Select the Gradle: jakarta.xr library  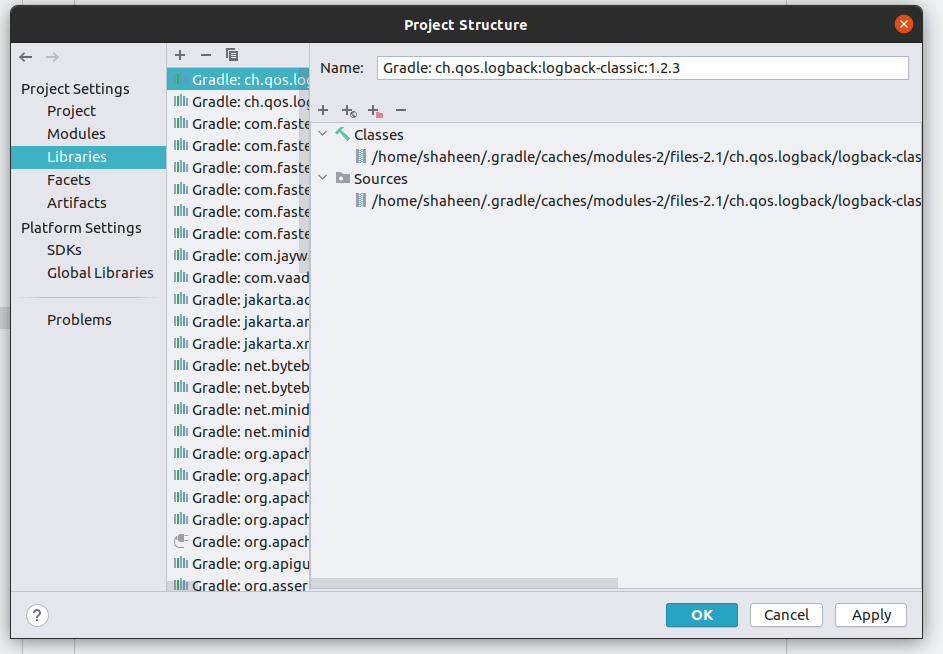click(x=238, y=344)
